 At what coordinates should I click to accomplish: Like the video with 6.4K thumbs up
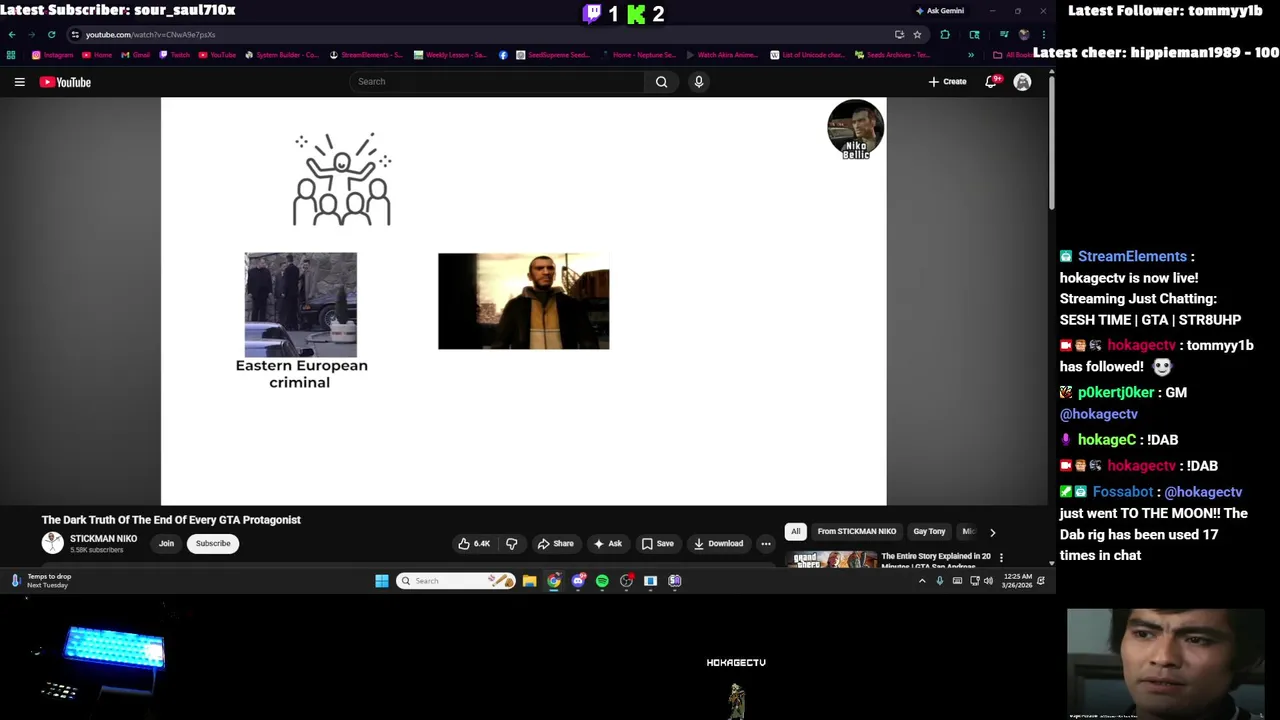coord(474,544)
